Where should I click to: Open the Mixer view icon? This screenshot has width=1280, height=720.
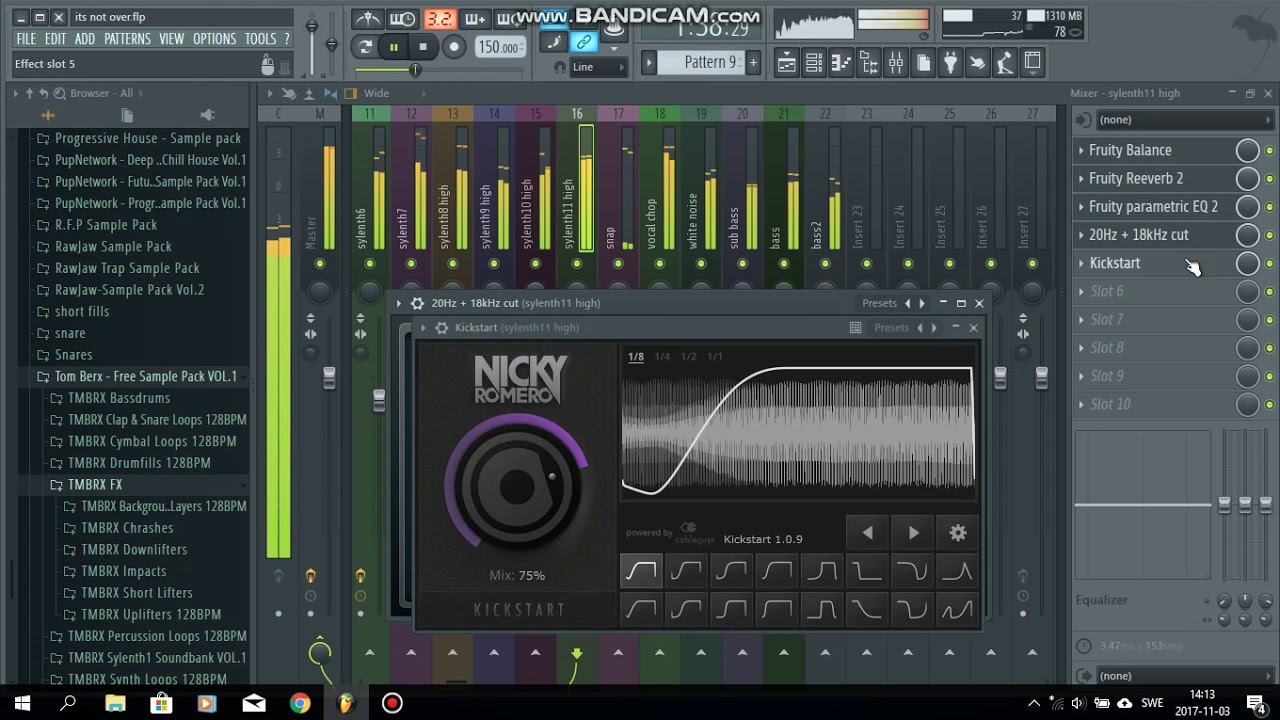tap(896, 63)
